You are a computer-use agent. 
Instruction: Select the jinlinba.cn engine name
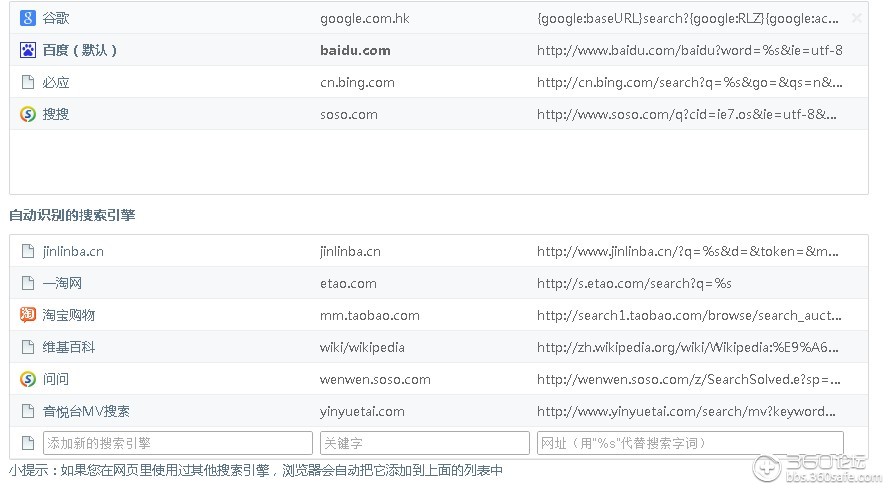click(73, 251)
